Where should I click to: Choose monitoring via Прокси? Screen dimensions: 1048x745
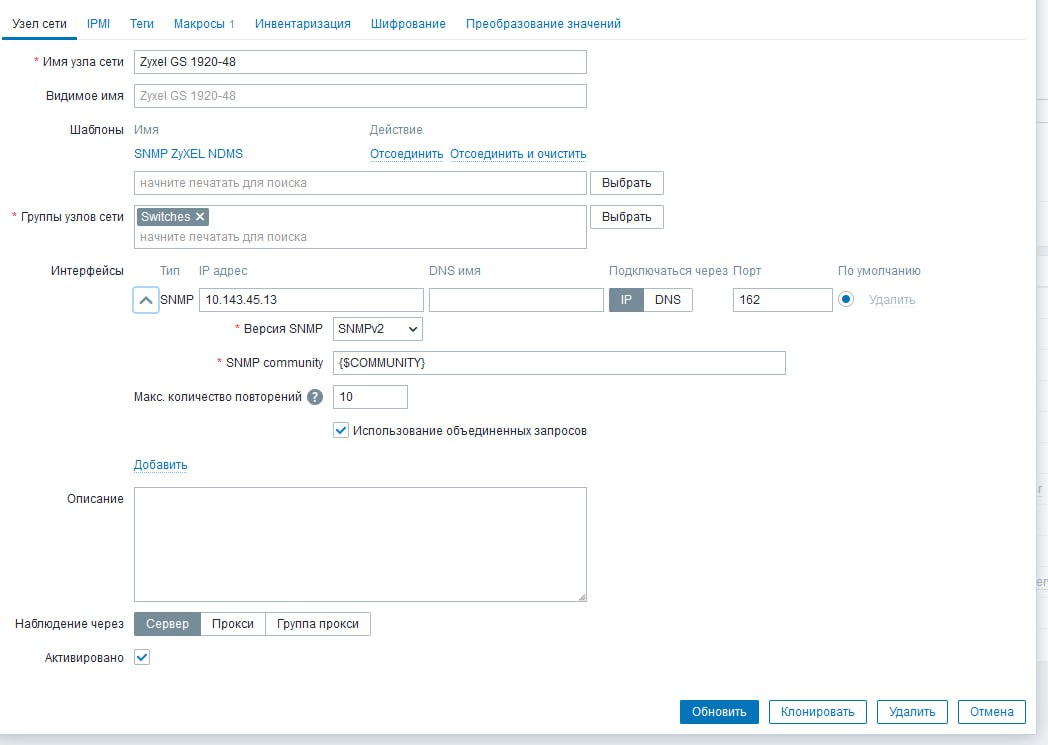point(233,623)
